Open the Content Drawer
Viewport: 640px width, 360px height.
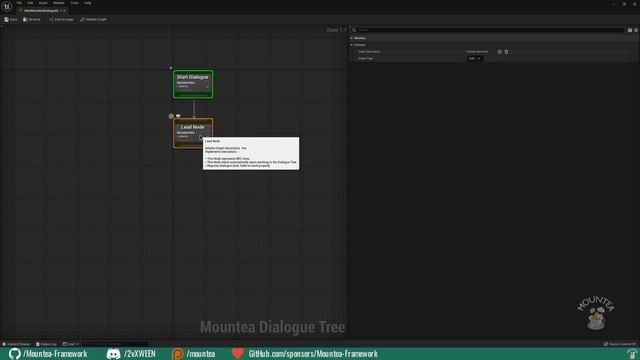click(x=16, y=344)
